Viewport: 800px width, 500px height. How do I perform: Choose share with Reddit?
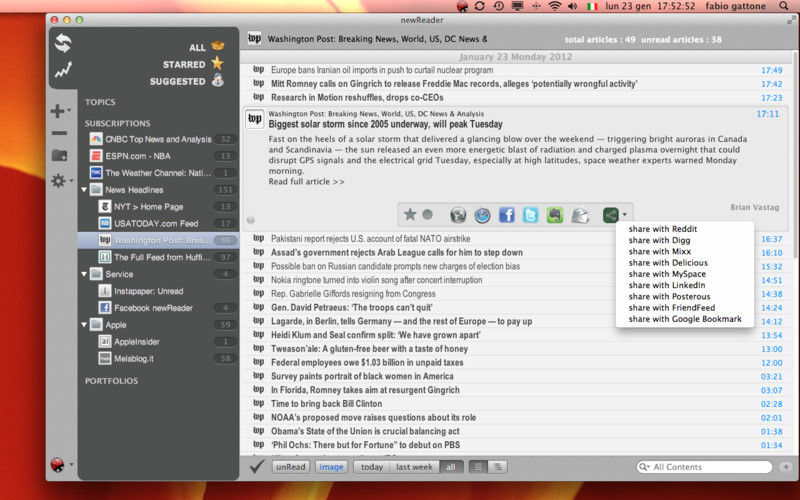pos(662,229)
